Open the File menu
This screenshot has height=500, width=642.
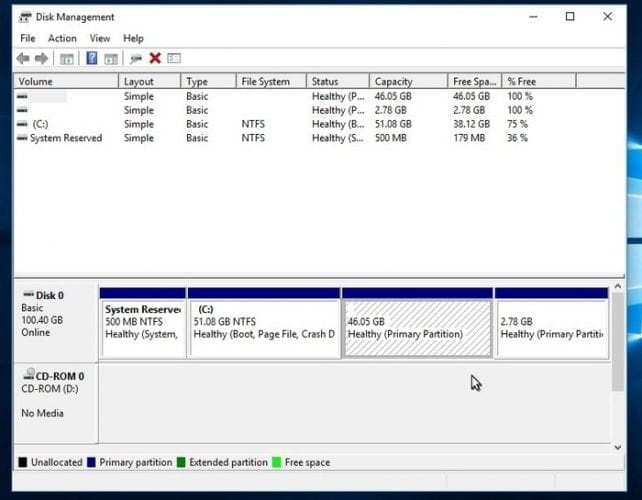28,38
